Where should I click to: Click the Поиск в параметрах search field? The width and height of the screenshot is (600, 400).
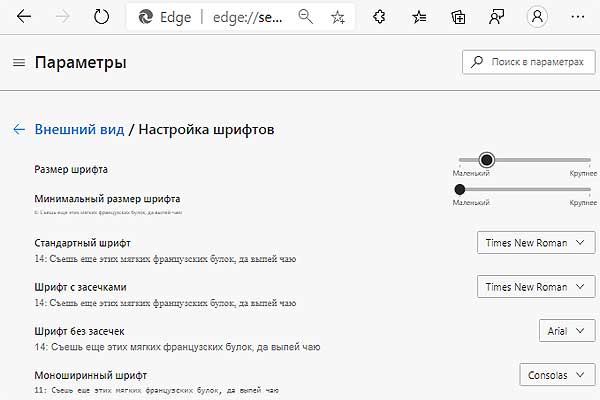[529, 62]
